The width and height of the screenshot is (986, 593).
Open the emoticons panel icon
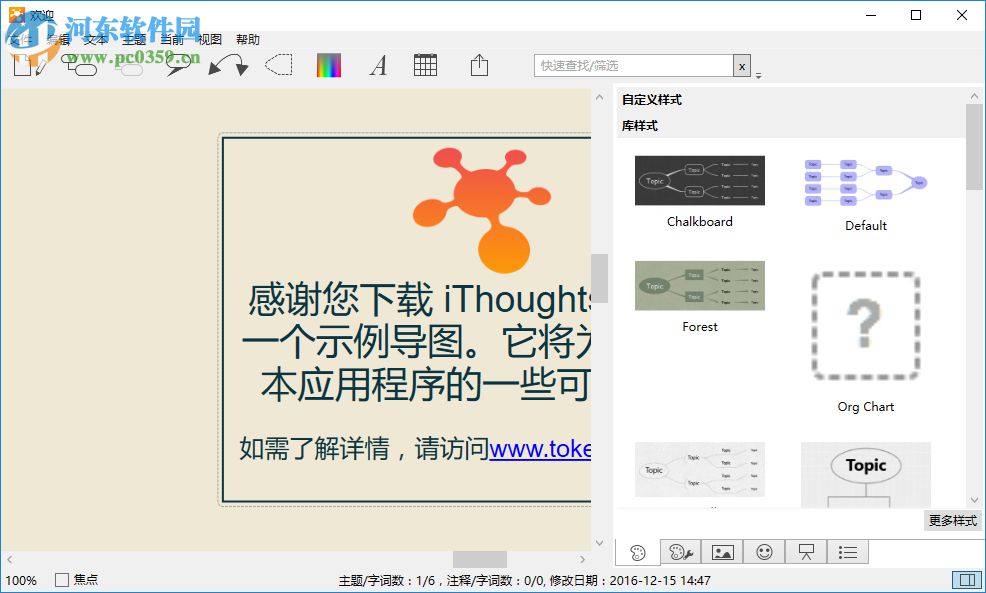(764, 551)
